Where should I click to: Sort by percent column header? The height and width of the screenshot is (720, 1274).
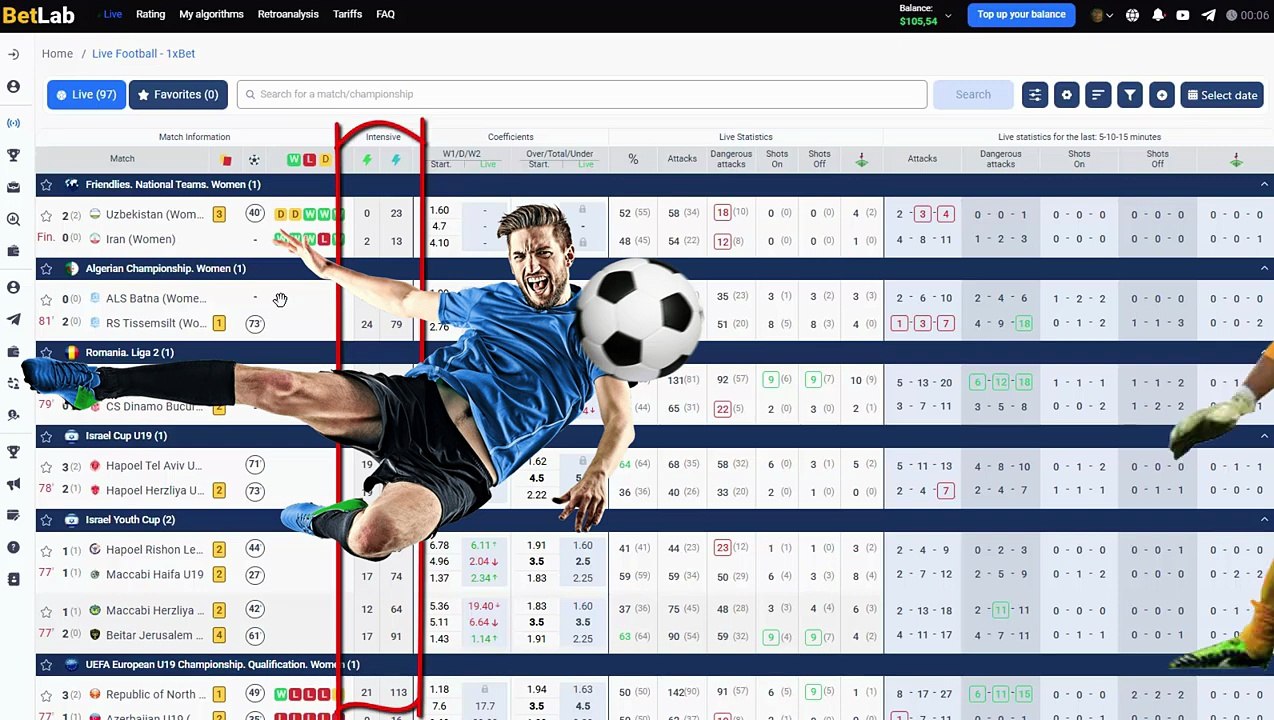tap(633, 160)
